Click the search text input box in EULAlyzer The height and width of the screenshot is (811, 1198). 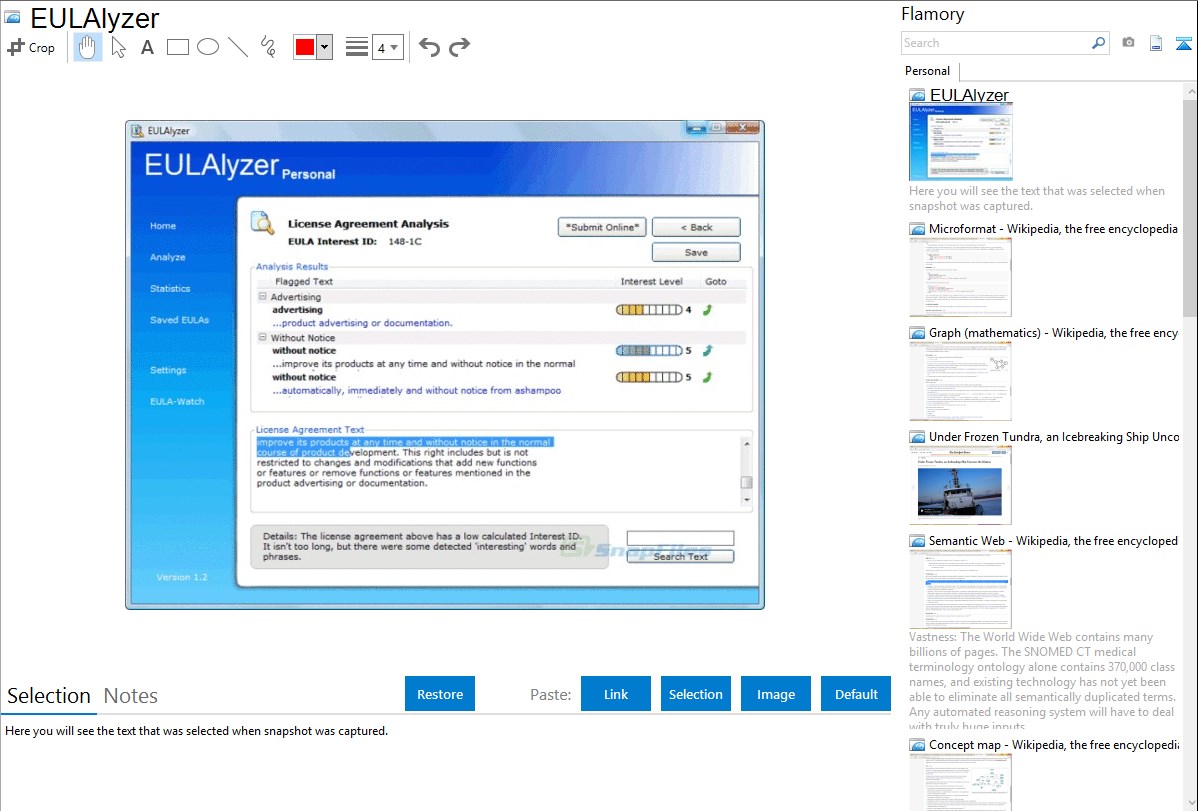(681, 538)
